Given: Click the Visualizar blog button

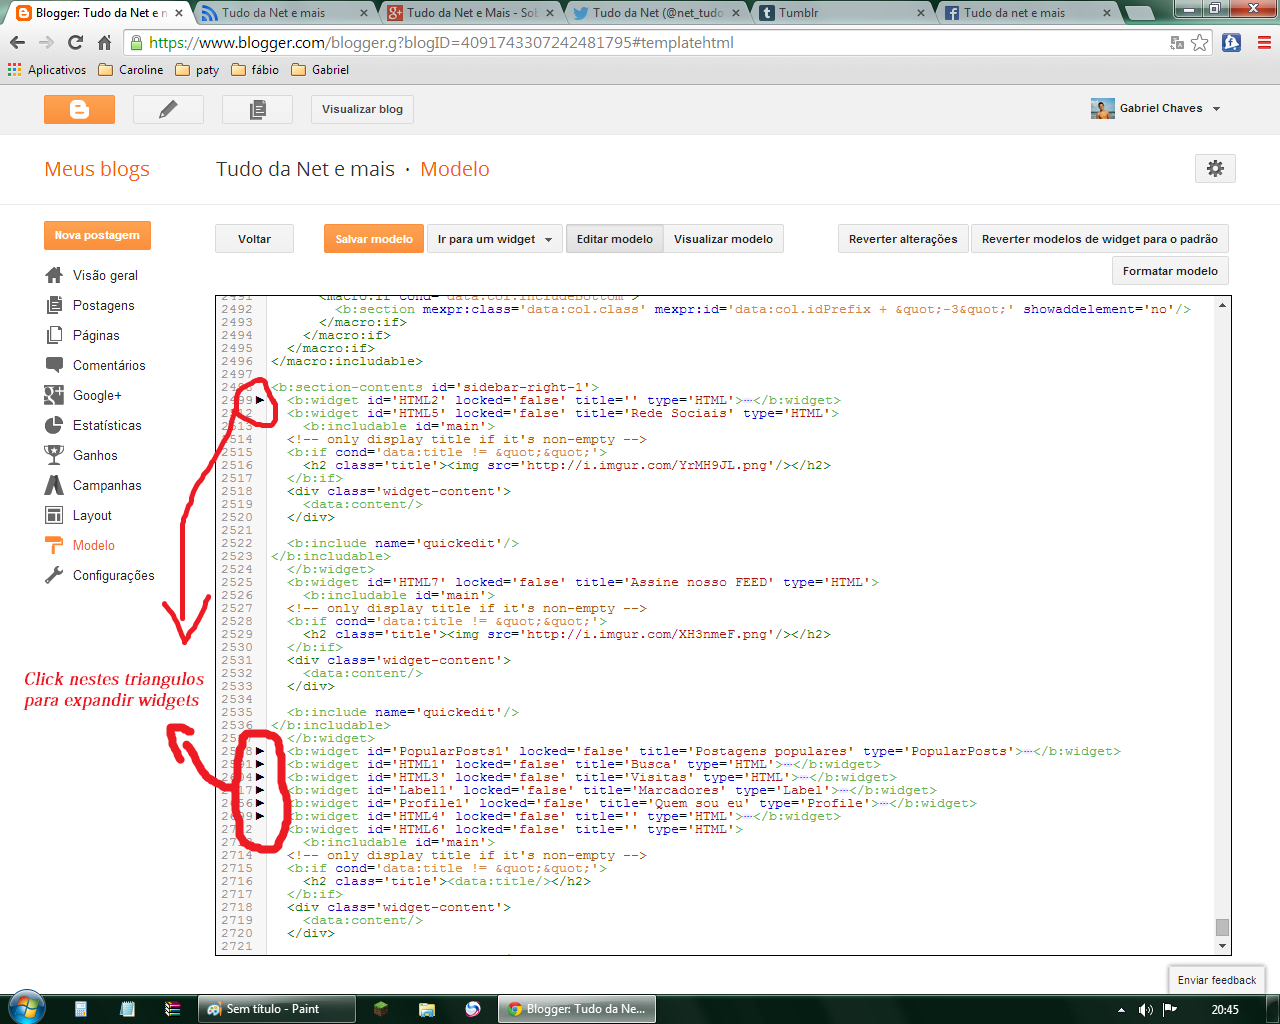Looking at the screenshot, I should tap(362, 109).
